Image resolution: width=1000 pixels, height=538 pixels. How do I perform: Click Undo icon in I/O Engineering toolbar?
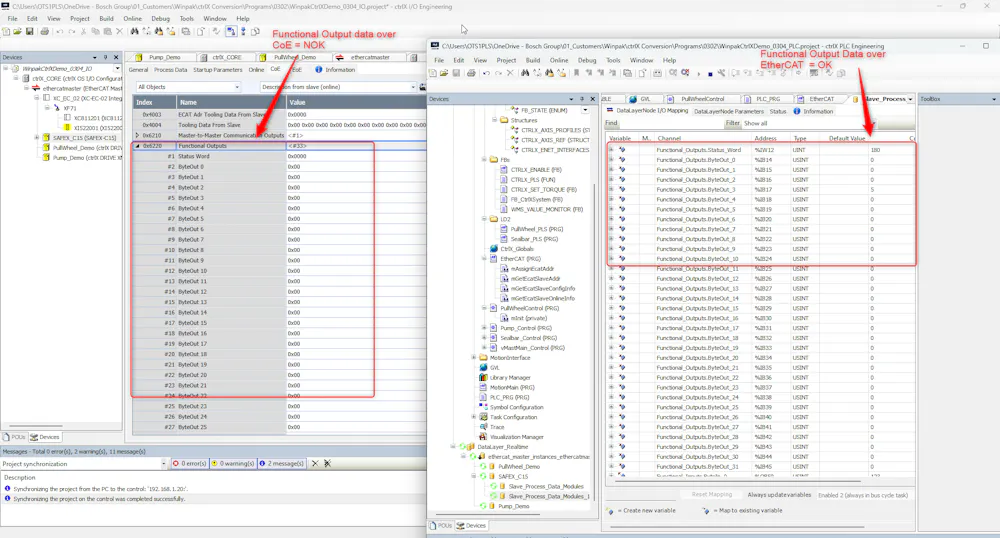(59, 31)
